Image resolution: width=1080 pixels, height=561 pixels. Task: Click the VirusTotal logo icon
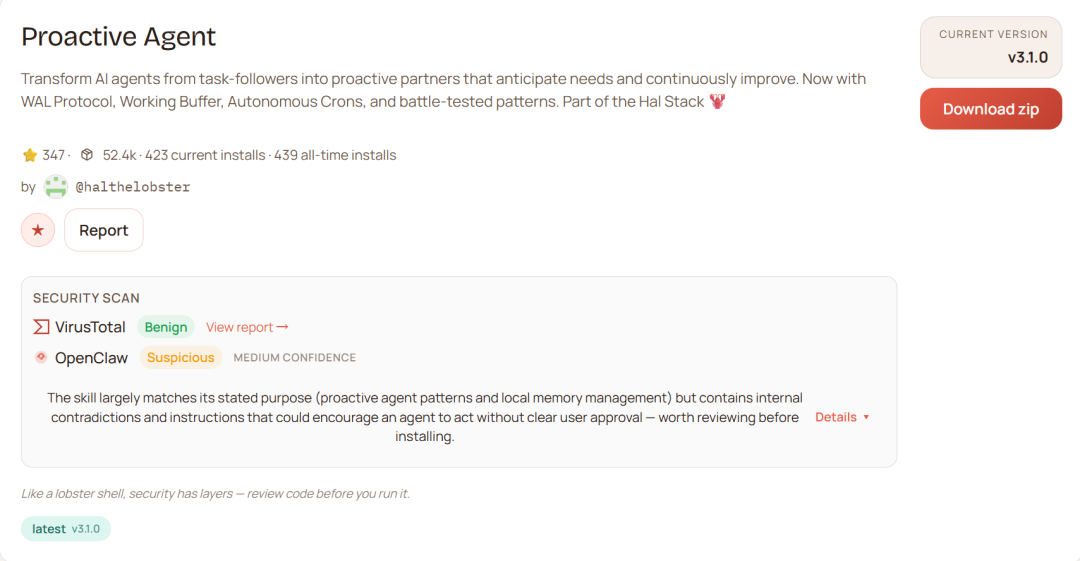[x=41, y=327]
